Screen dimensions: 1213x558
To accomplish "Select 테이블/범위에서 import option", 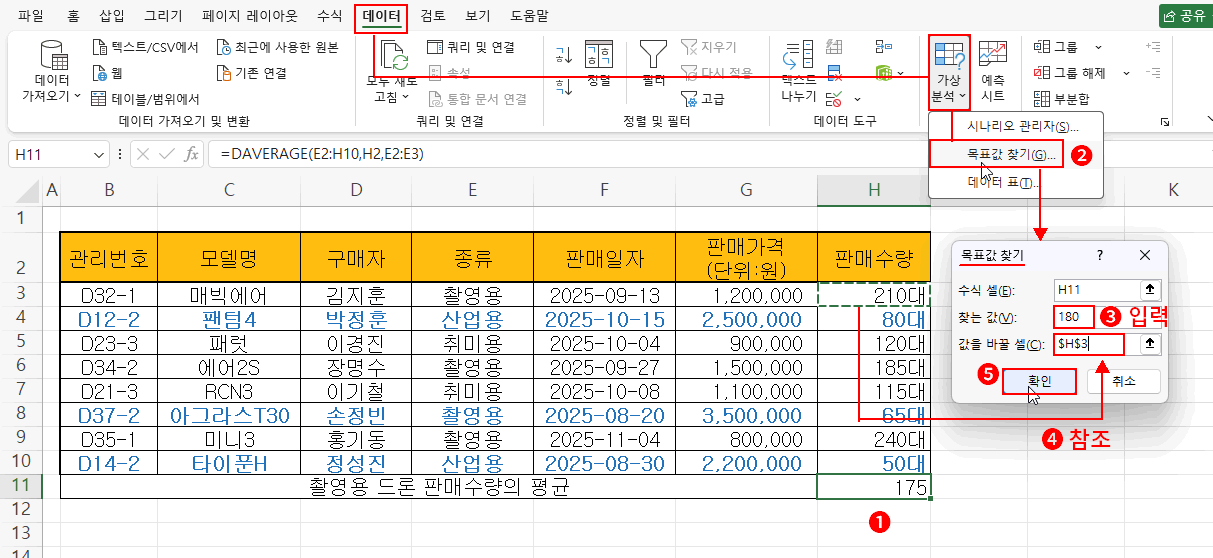I will (x=146, y=99).
